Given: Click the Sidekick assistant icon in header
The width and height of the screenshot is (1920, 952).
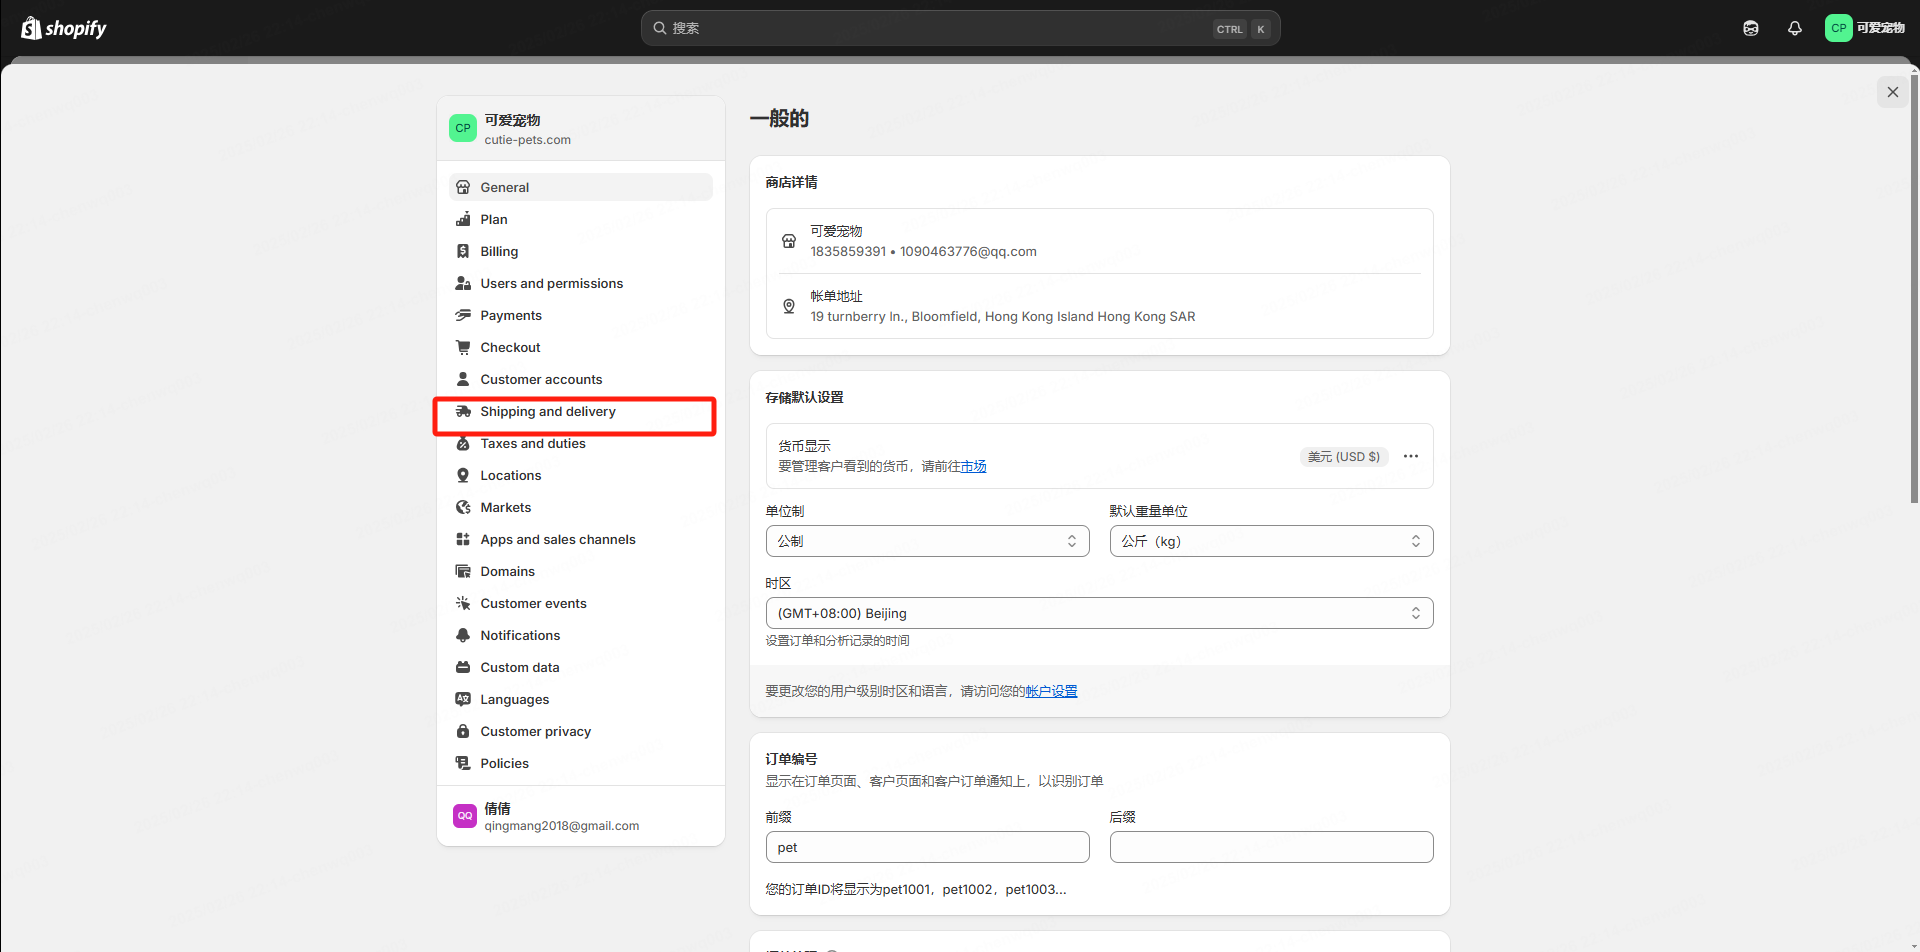Looking at the screenshot, I should tap(1750, 28).
